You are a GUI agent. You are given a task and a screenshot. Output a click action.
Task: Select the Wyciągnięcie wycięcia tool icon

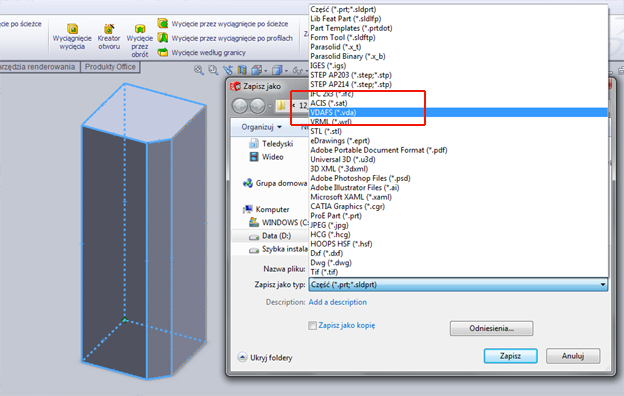(72, 29)
